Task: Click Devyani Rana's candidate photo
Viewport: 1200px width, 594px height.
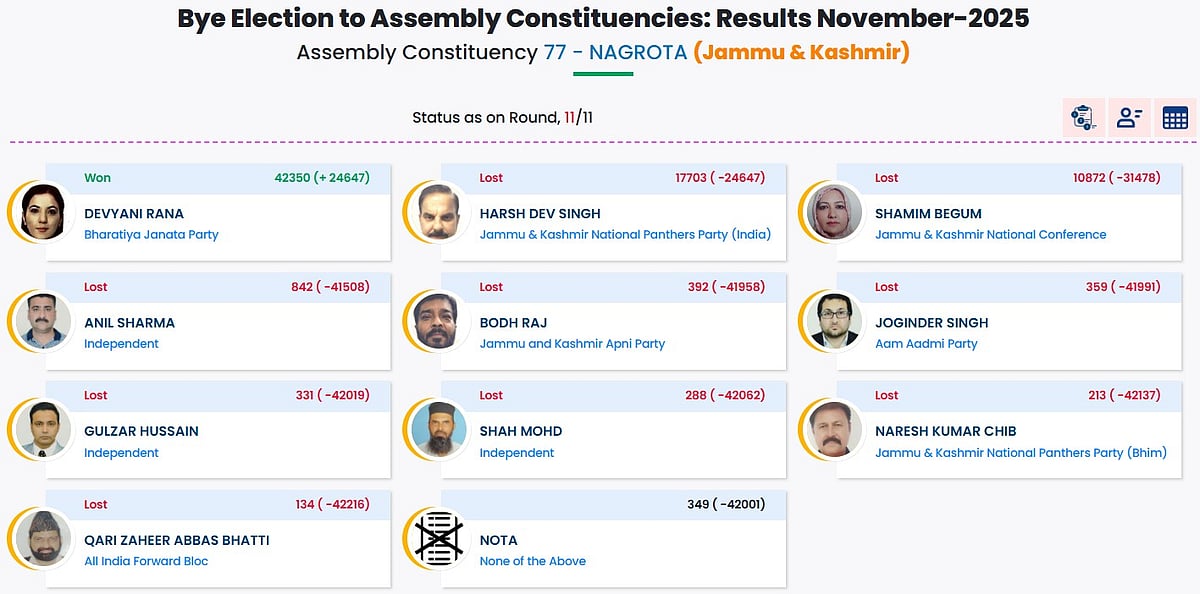Action: [42, 212]
